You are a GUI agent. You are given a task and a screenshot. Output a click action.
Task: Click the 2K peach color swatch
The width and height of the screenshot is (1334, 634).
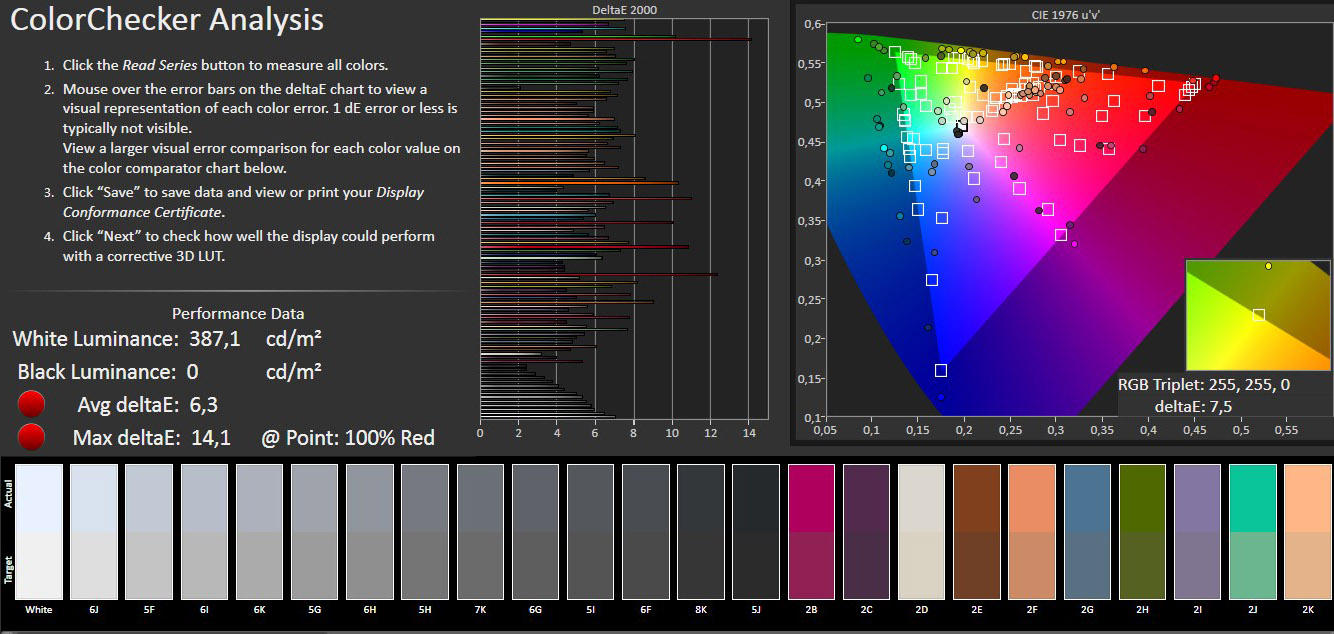point(1308,531)
